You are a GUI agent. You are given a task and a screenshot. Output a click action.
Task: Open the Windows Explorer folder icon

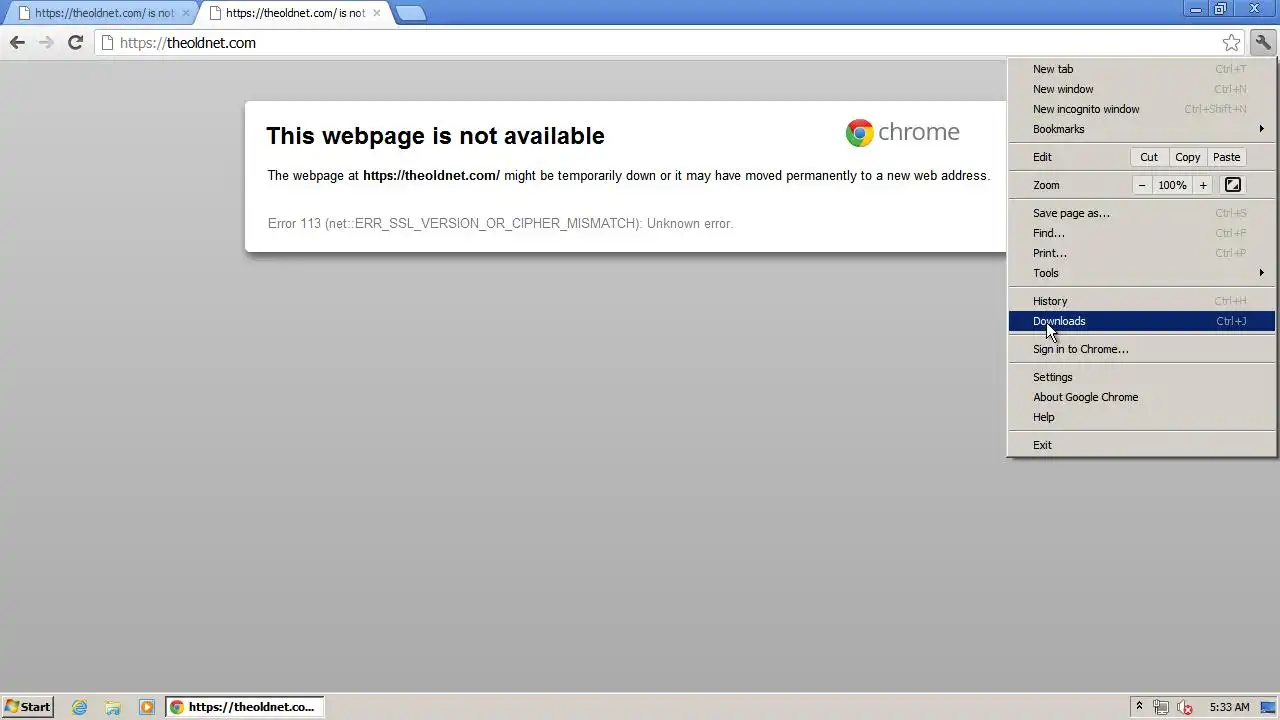point(113,707)
